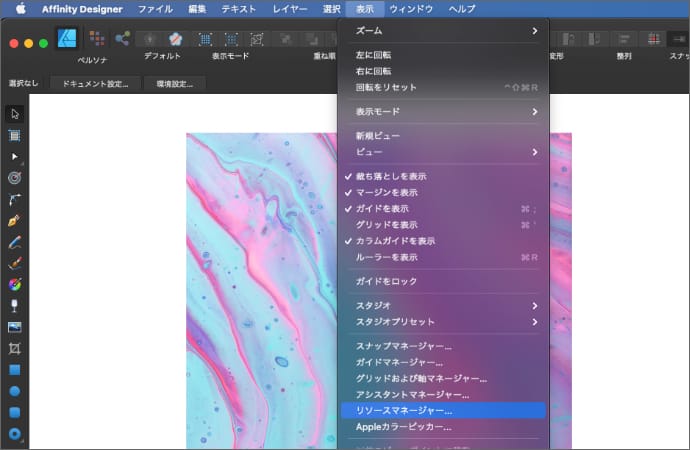This screenshot has height=450, width=690.
Task: Expand the ズーム submenu
Action: (440, 32)
